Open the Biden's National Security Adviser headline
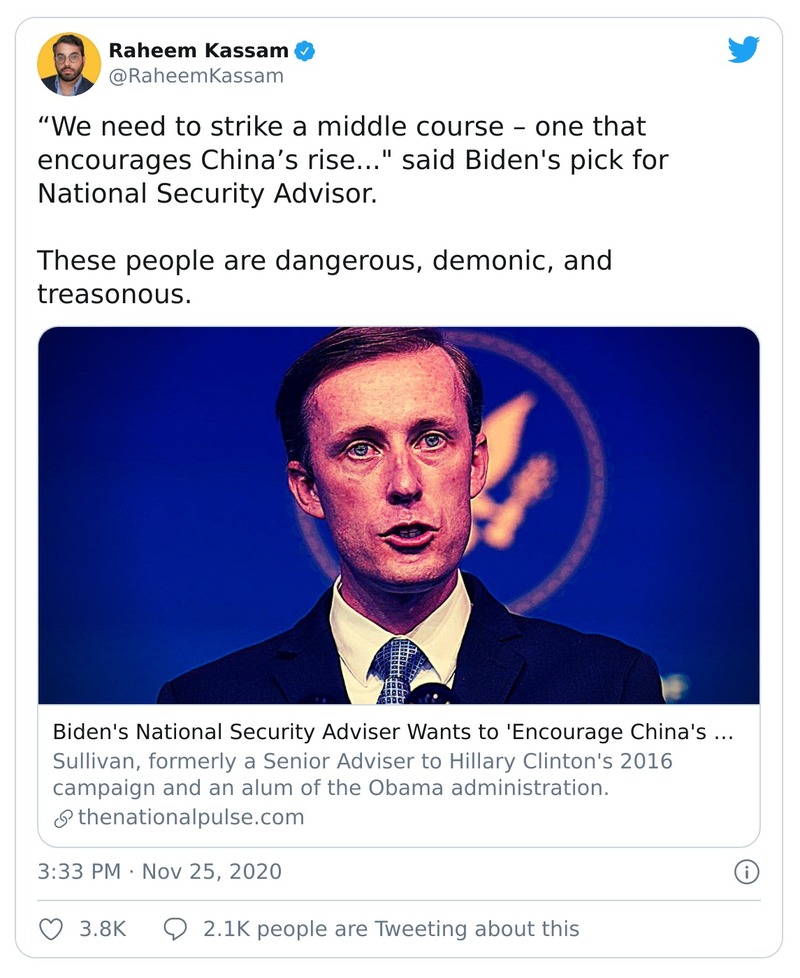Screen dimensions: 800x978 [380, 731]
